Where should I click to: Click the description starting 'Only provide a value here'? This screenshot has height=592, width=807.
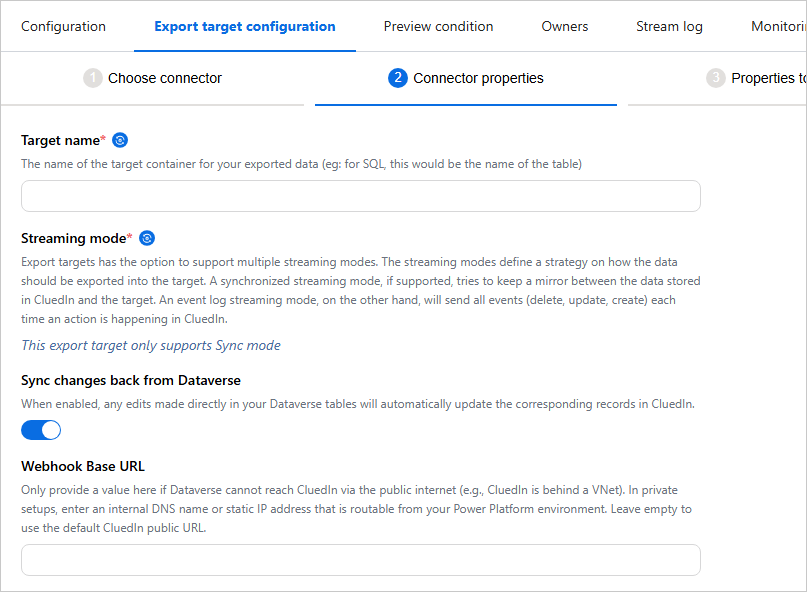[x=356, y=509]
